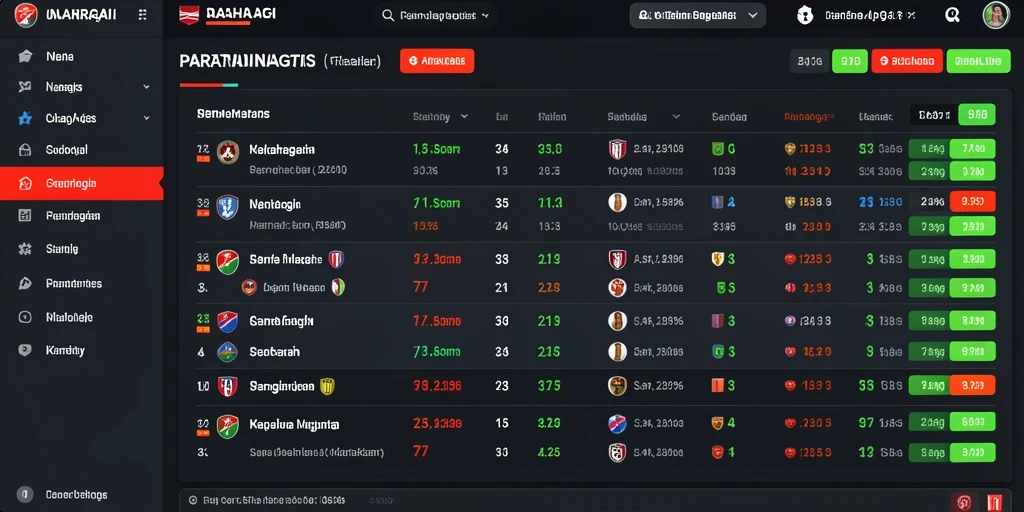
Task: Toggle the red odds button in Nentaogin row
Action: [972, 202]
